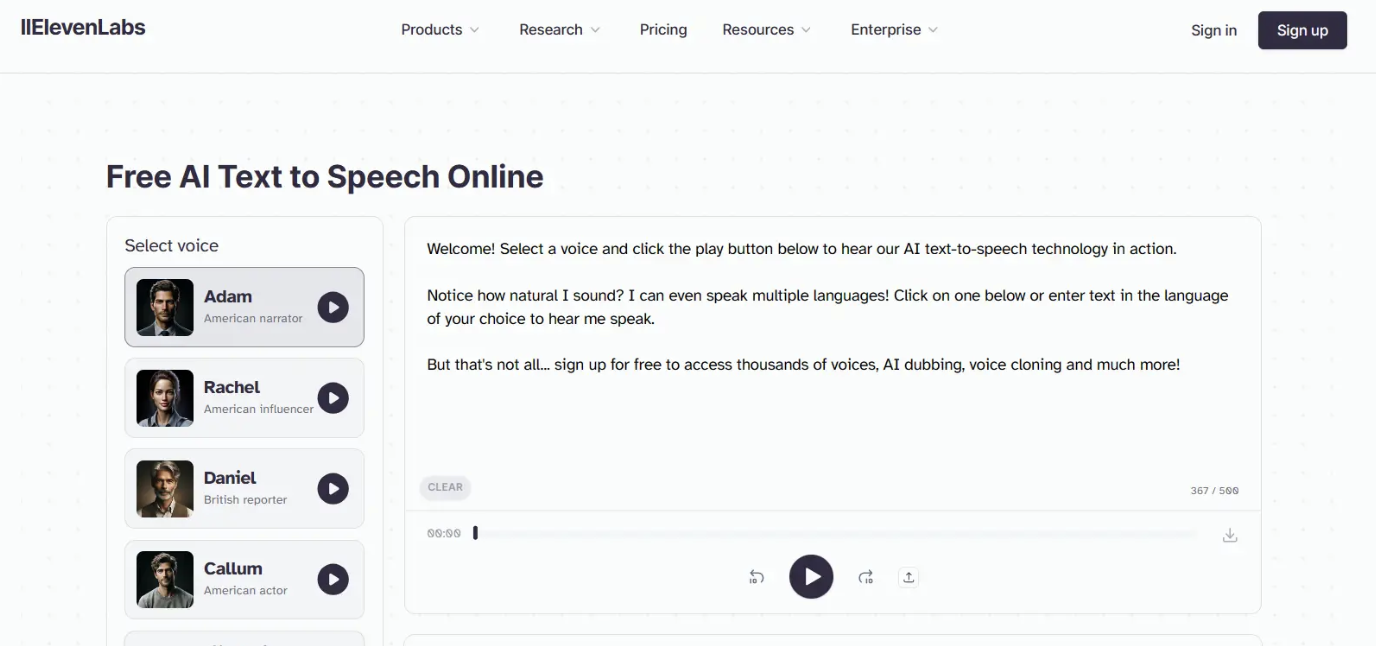
Task: Select the Callum voice name
Action: pos(233,568)
